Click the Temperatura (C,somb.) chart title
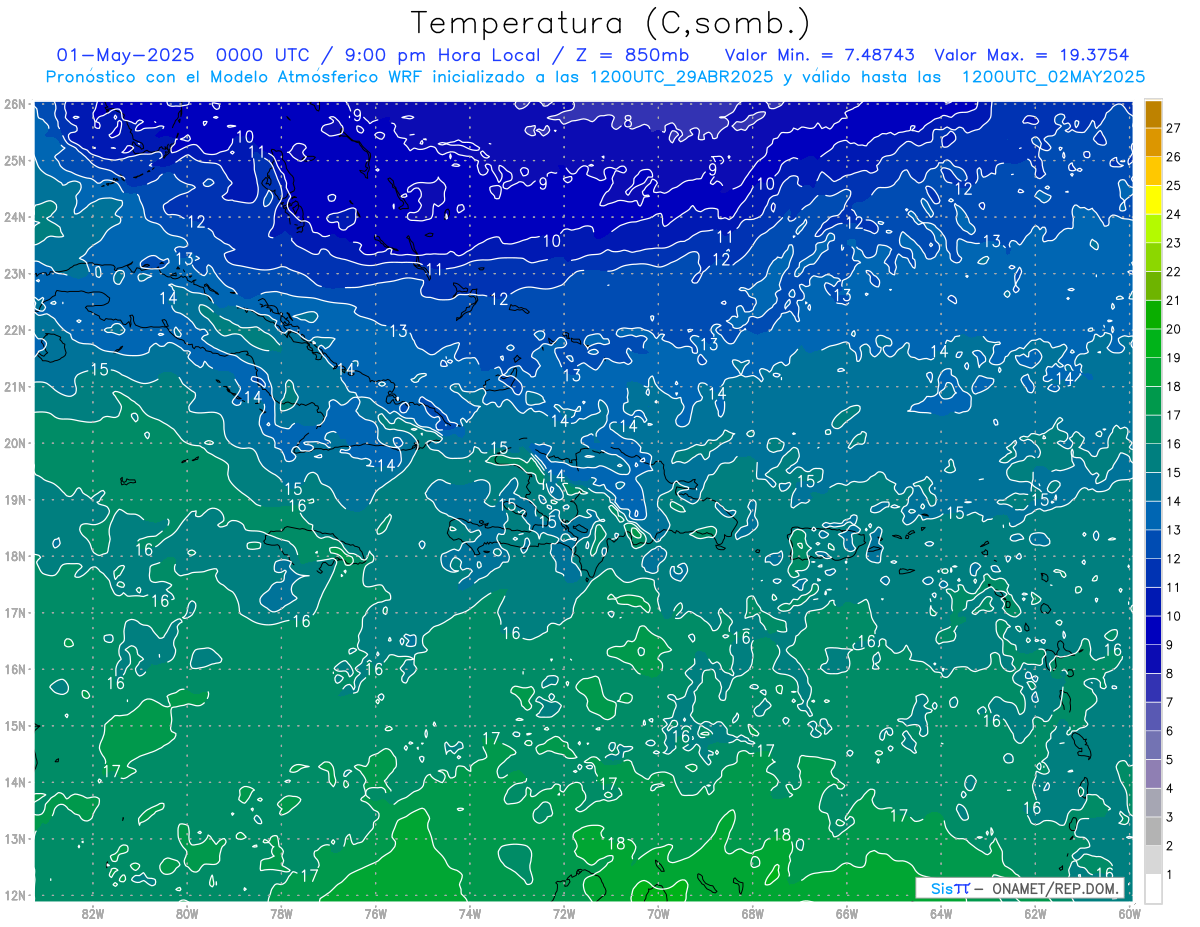The width and height of the screenshot is (1200, 927). [x=611, y=23]
